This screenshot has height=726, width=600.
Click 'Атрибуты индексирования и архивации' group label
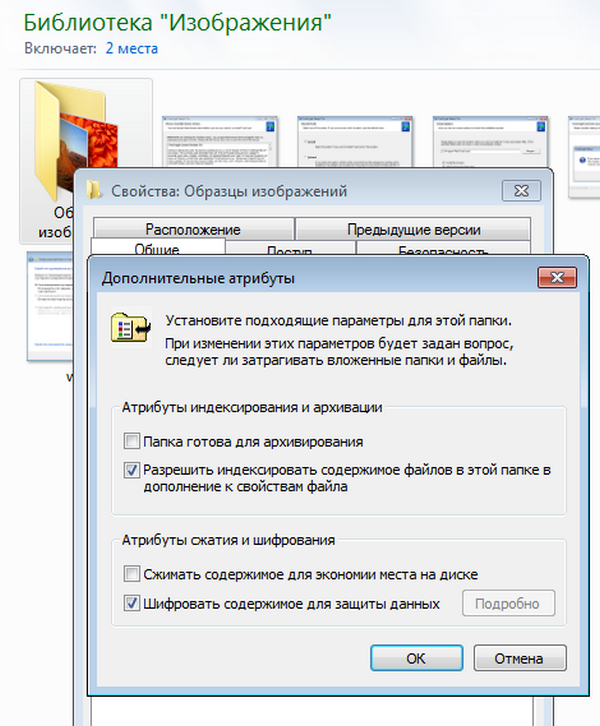[252, 407]
